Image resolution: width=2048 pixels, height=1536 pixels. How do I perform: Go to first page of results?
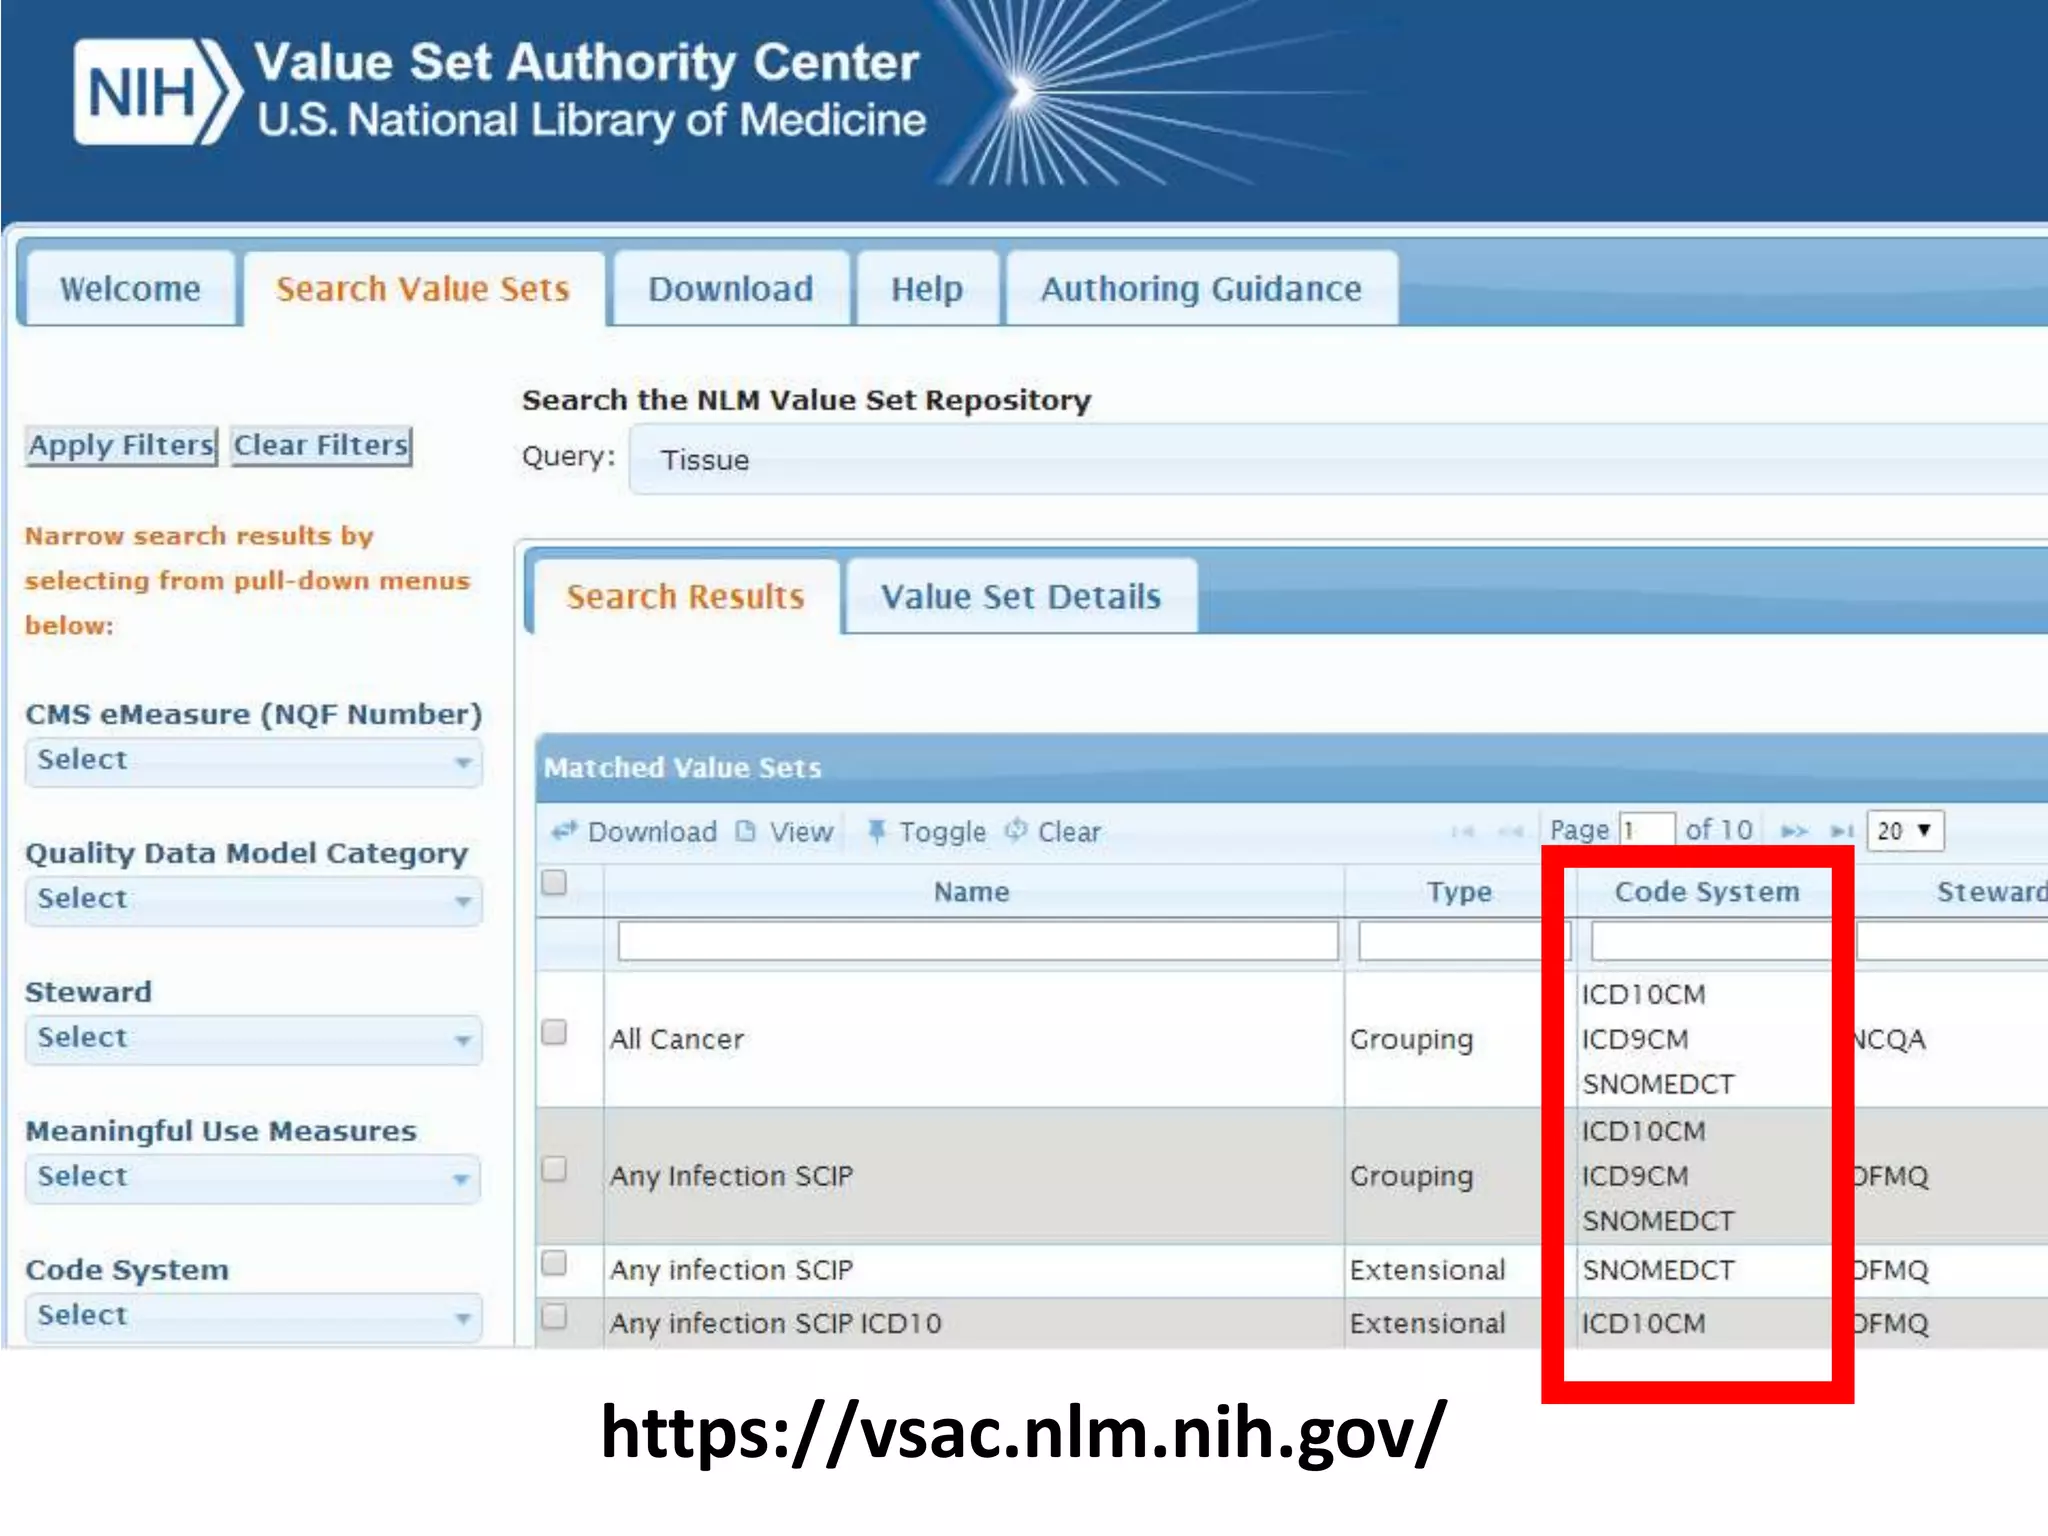tap(1463, 831)
